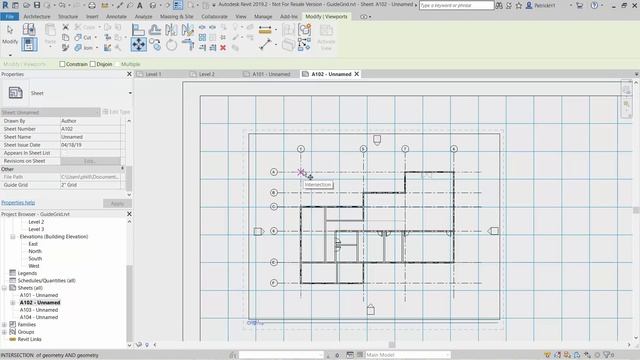Click Print in quick access toolbar
Viewport: 640px width, 360px height.
[x=92, y=5]
